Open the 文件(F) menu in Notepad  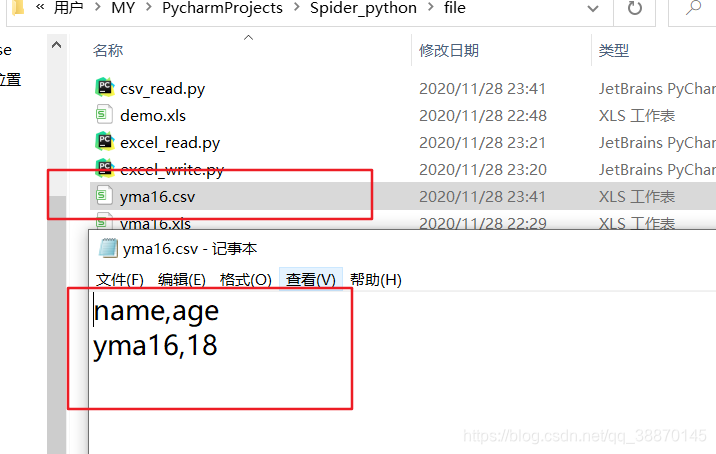(120, 280)
